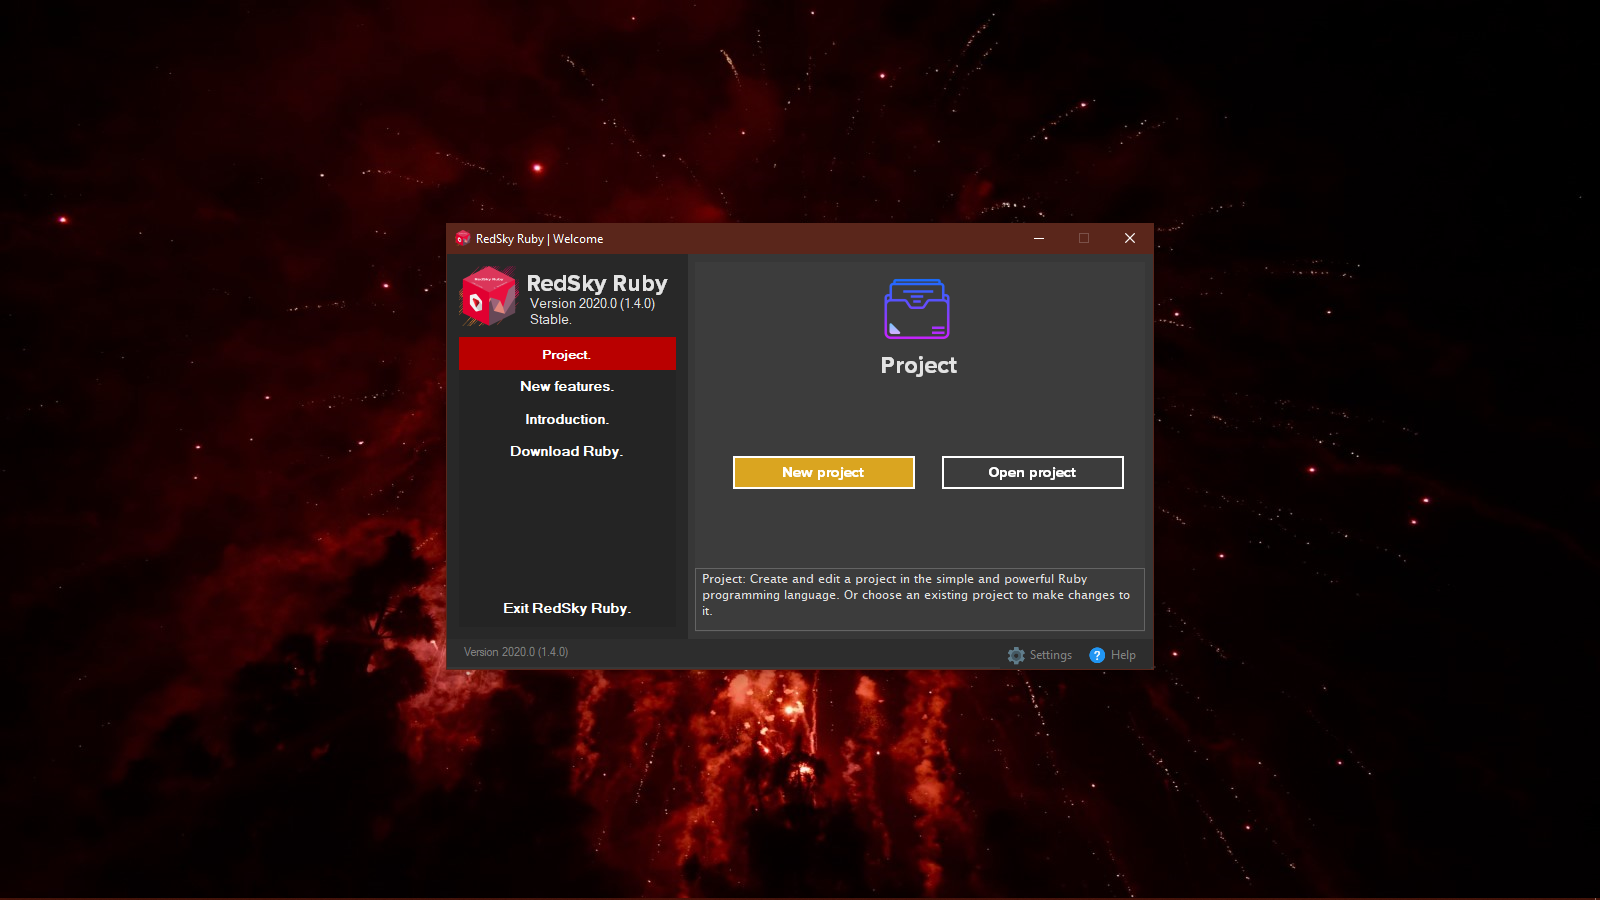The width and height of the screenshot is (1600, 900).
Task: Click the Stable release label
Action: coord(550,320)
